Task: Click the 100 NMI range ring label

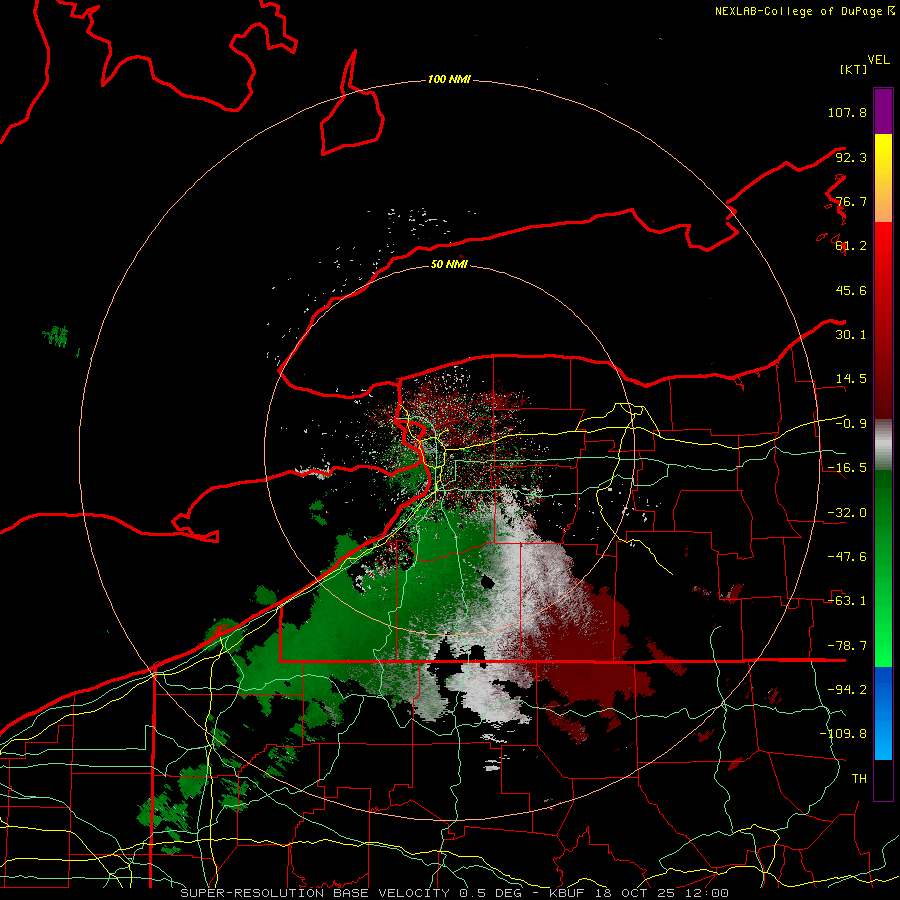Action: (x=449, y=79)
